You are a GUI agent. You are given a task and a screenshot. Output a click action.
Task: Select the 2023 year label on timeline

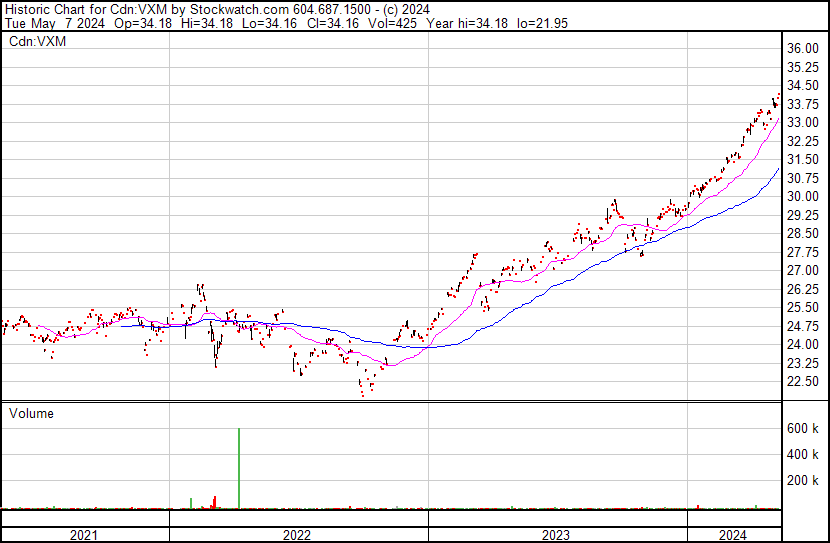556,535
